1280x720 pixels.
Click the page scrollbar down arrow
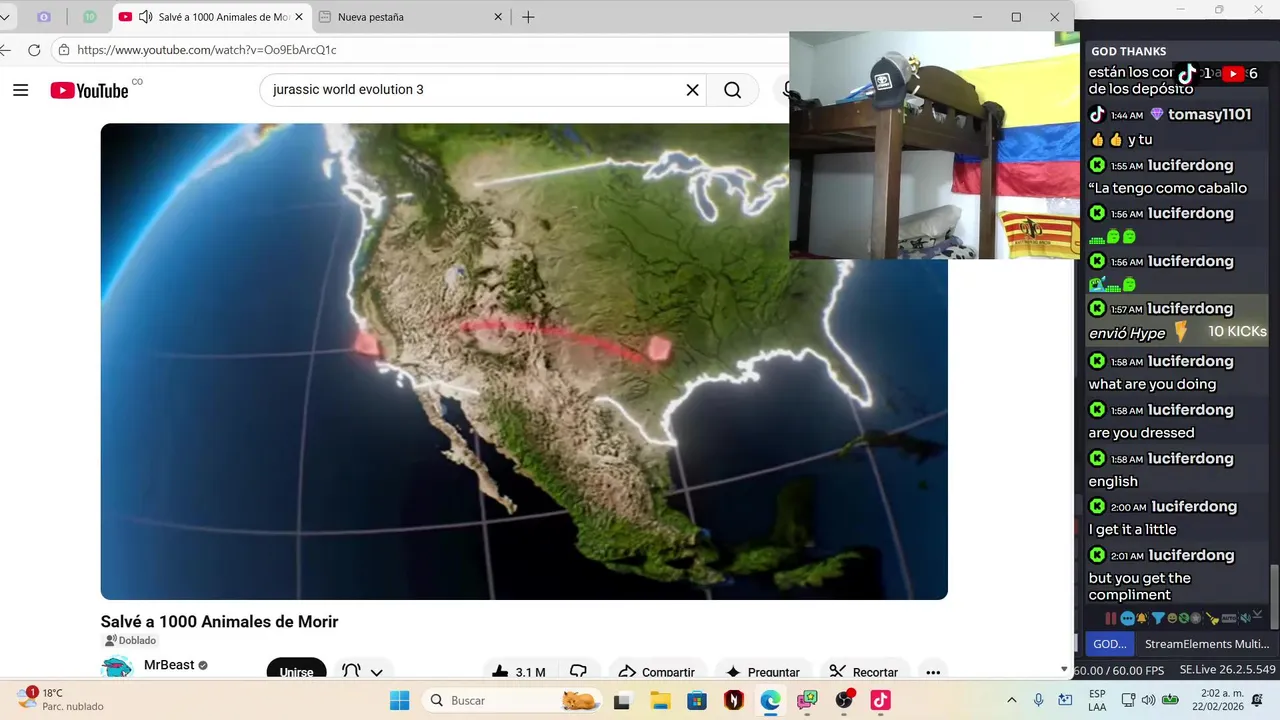[x=1063, y=670]
